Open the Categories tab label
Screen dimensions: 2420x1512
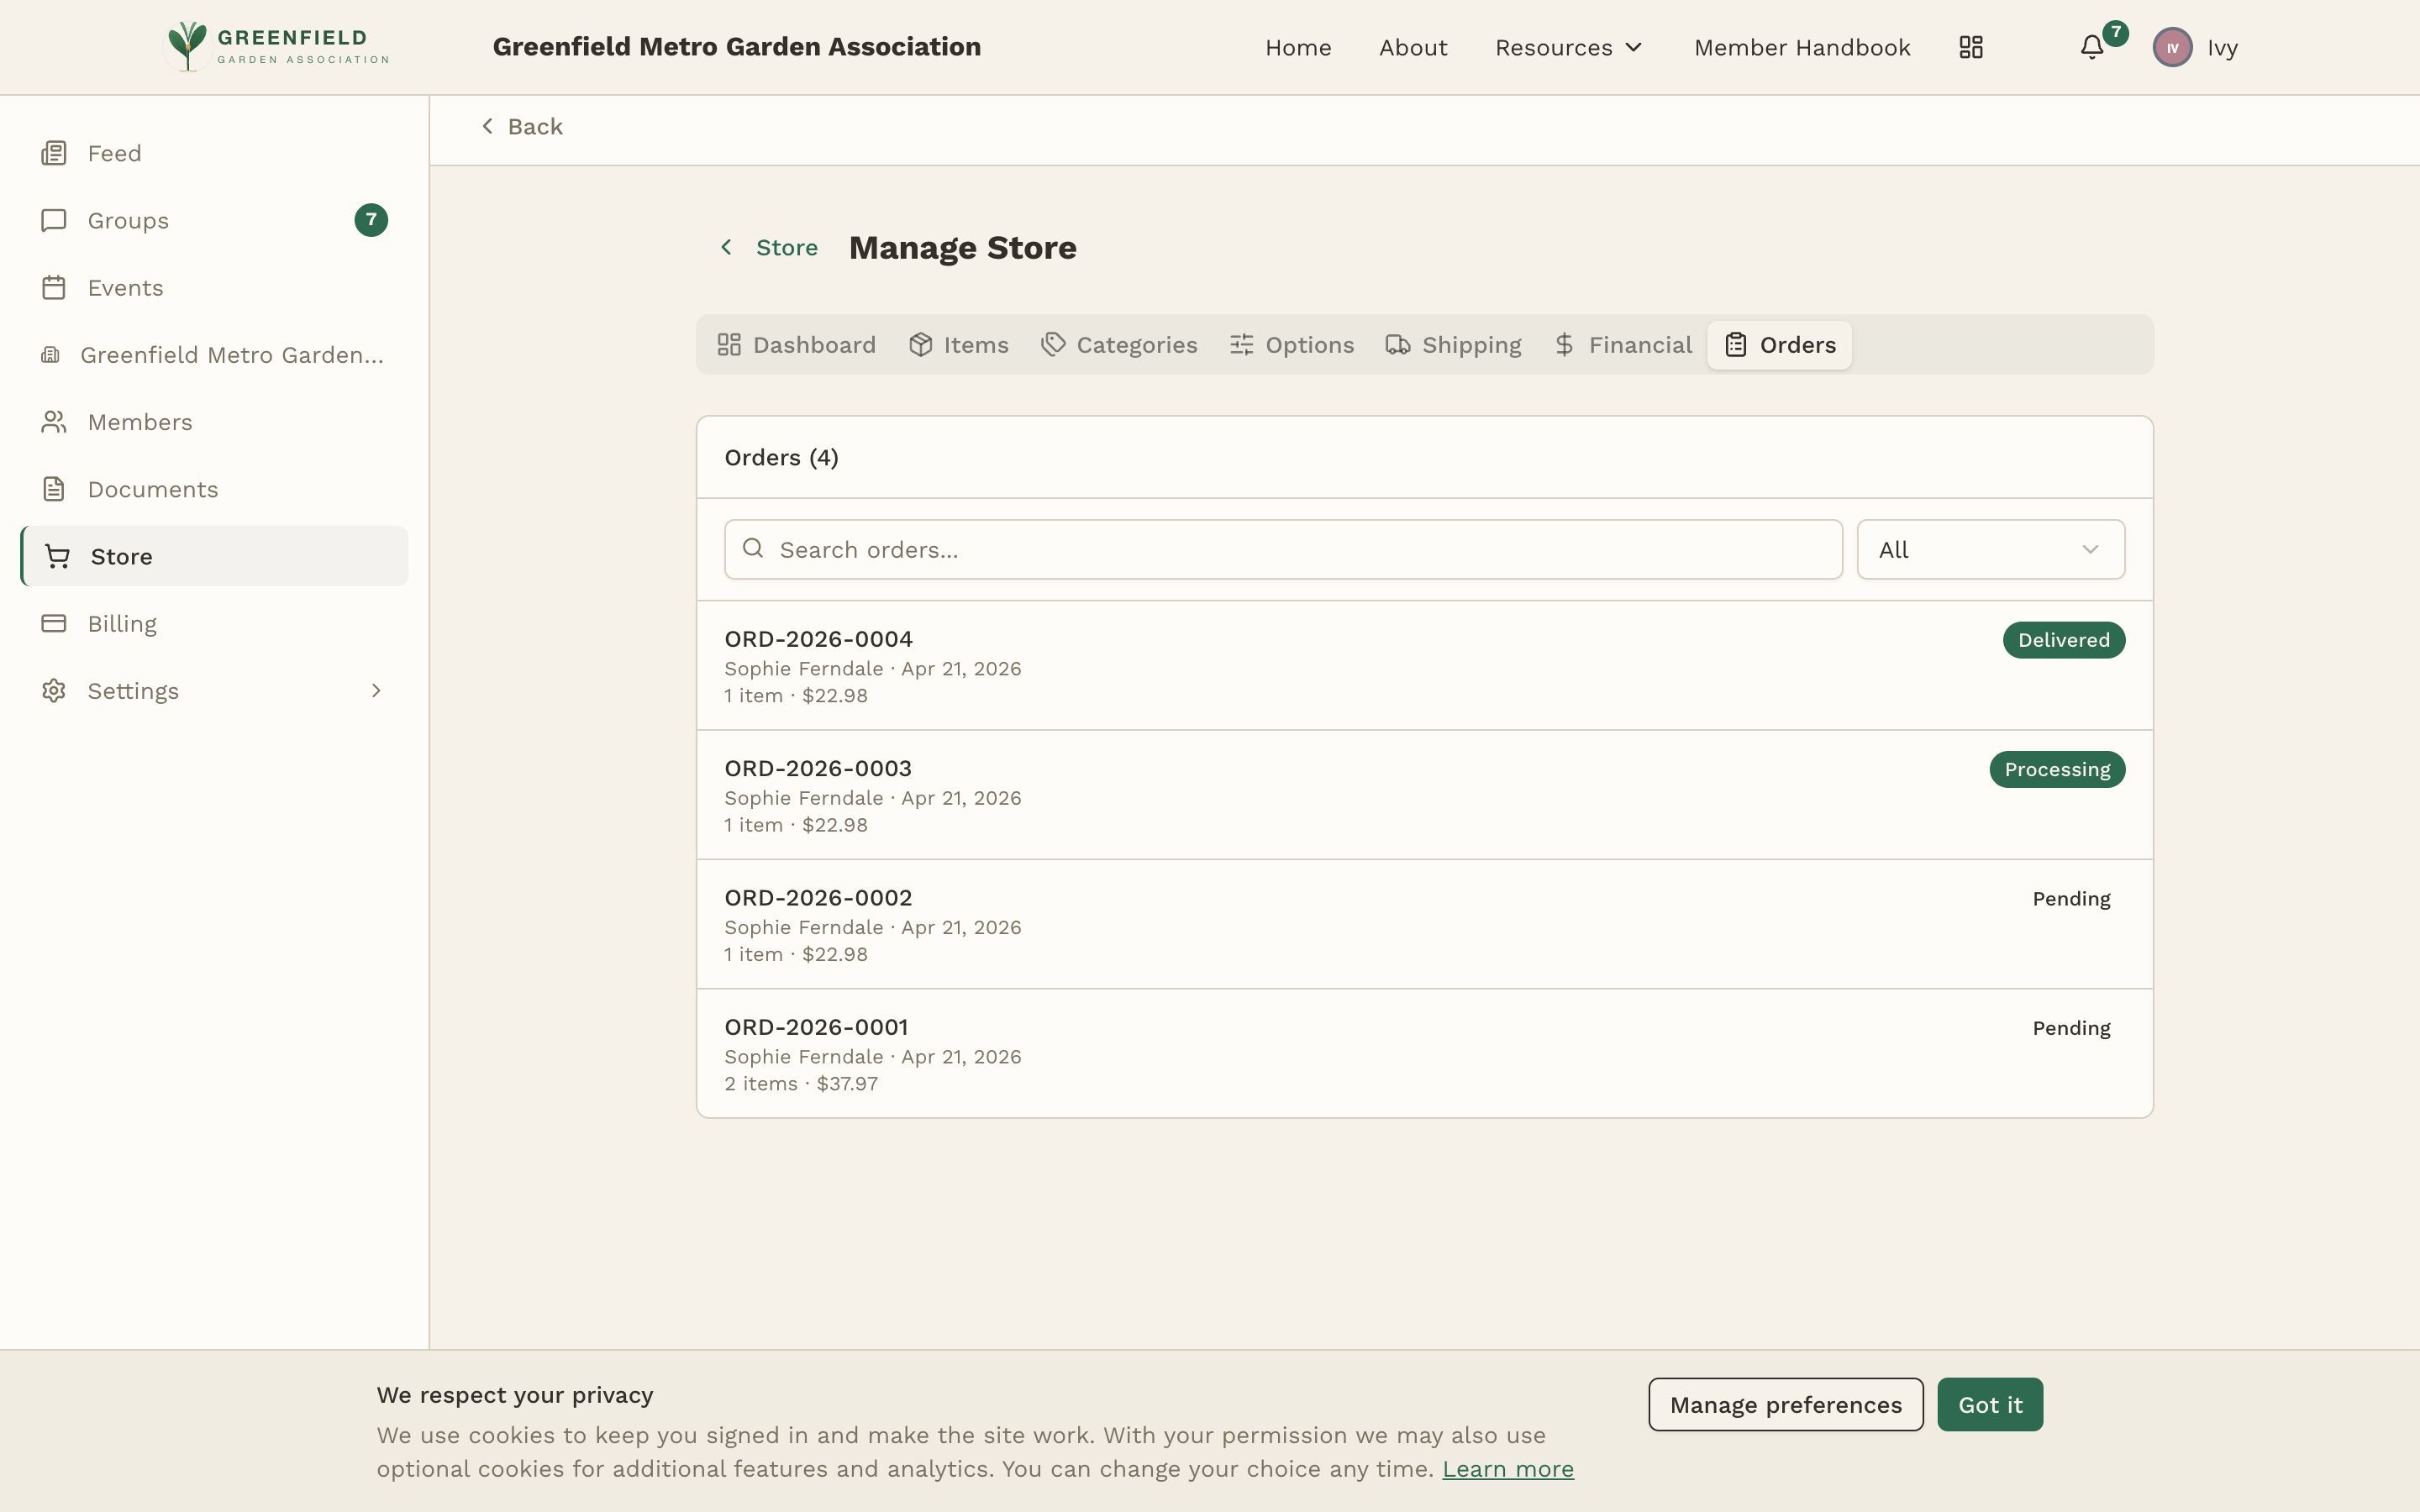1137,345
